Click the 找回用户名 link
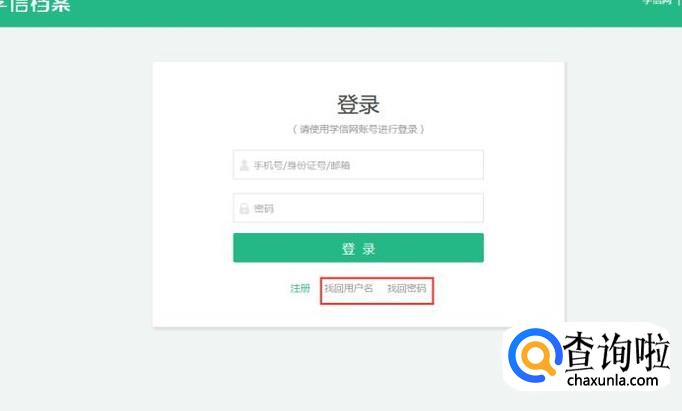Viewport: 682px width, 411px height. (x=348, y=288)
